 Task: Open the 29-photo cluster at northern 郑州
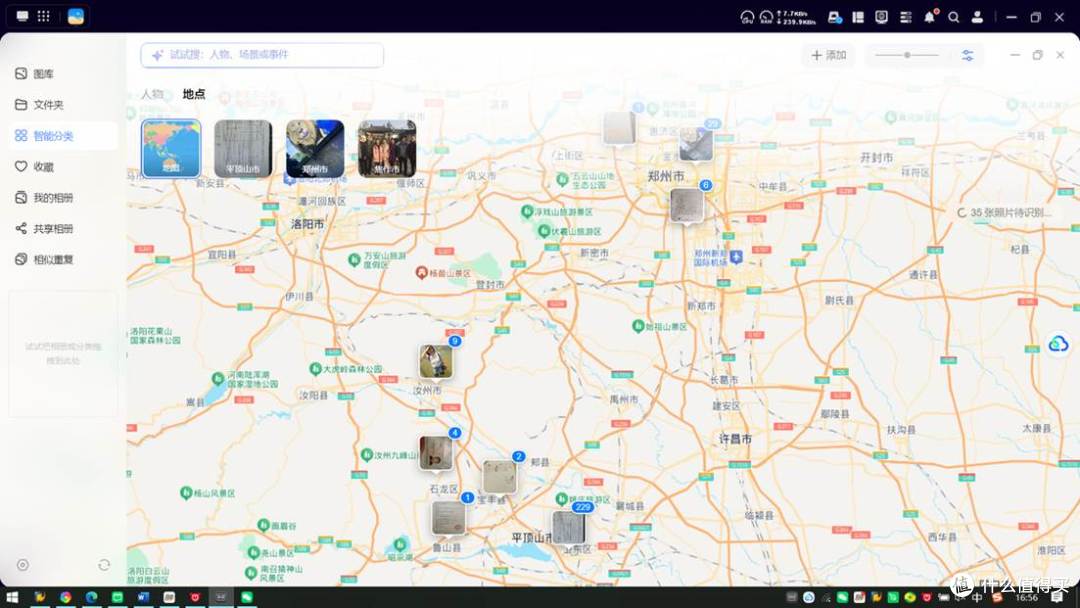[696, 144]
